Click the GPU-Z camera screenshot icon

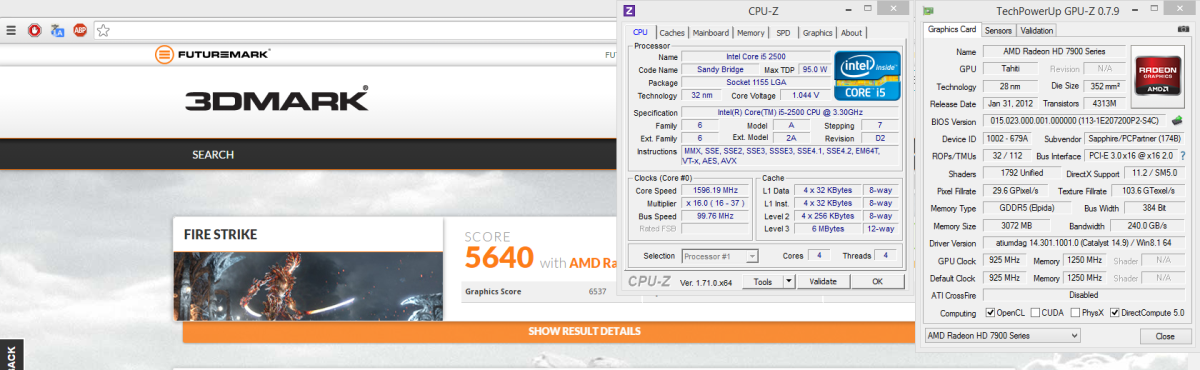1184,30
